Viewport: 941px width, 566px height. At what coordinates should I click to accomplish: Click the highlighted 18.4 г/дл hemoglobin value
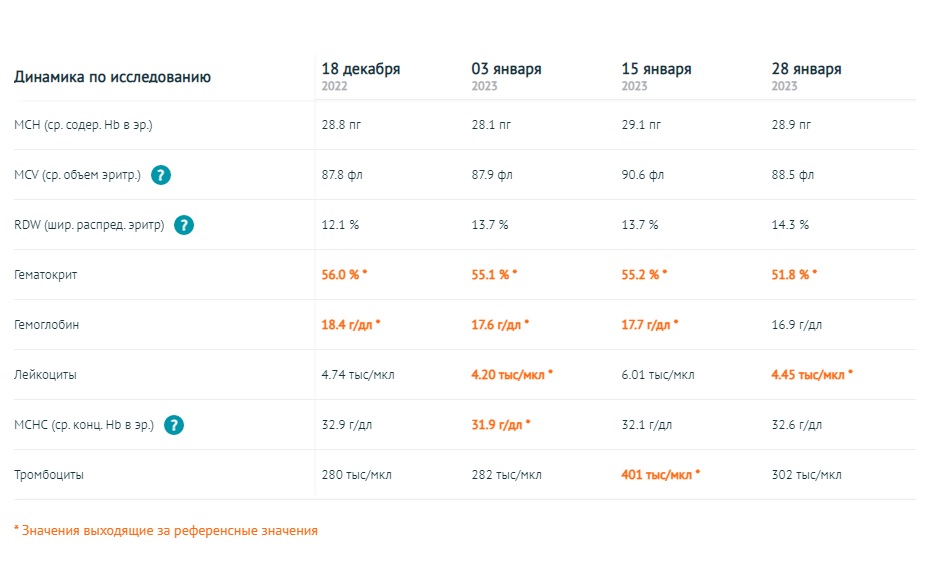[348, 325]
